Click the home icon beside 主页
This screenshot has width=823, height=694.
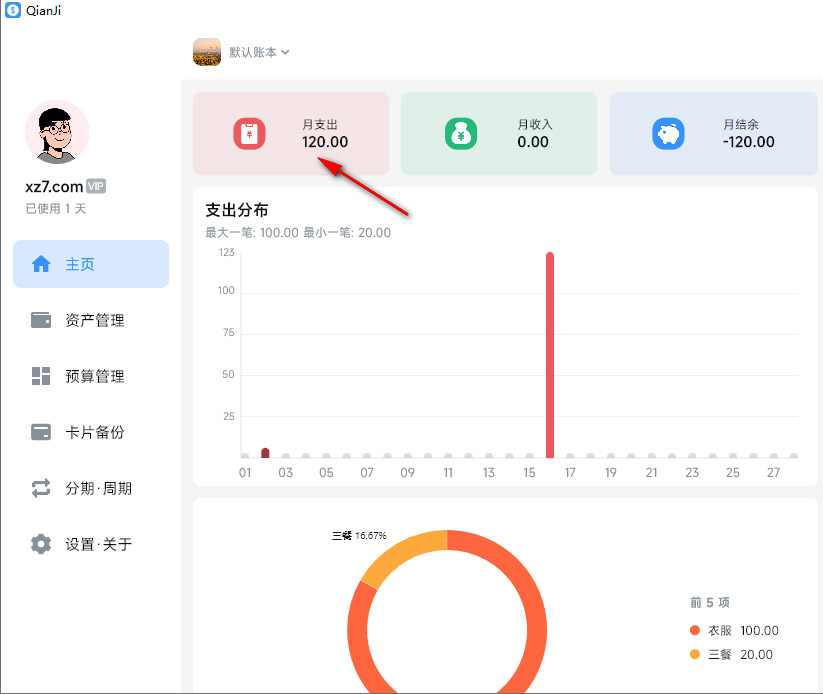point(41,264)
